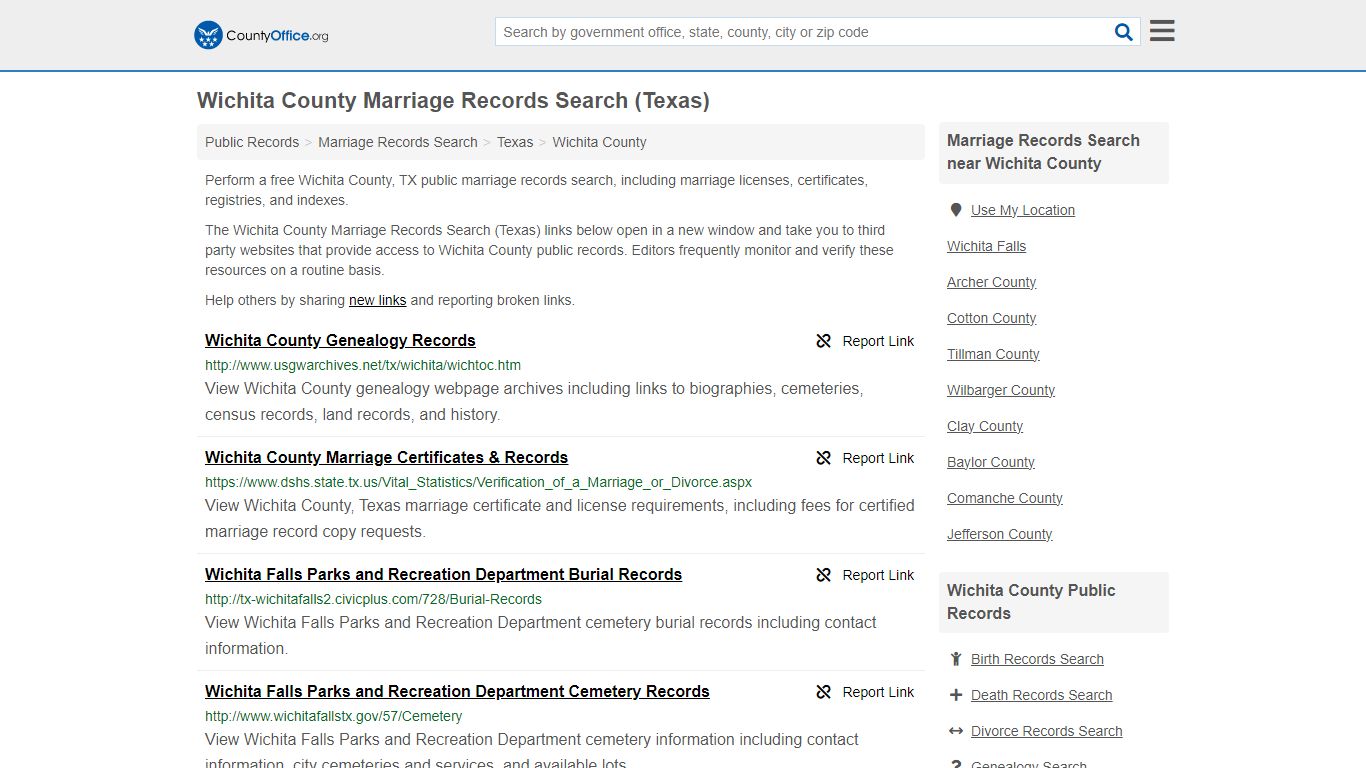Select the Wichita County breadcrumb
The image size is (1366, 768).
[x=599, y=142]
